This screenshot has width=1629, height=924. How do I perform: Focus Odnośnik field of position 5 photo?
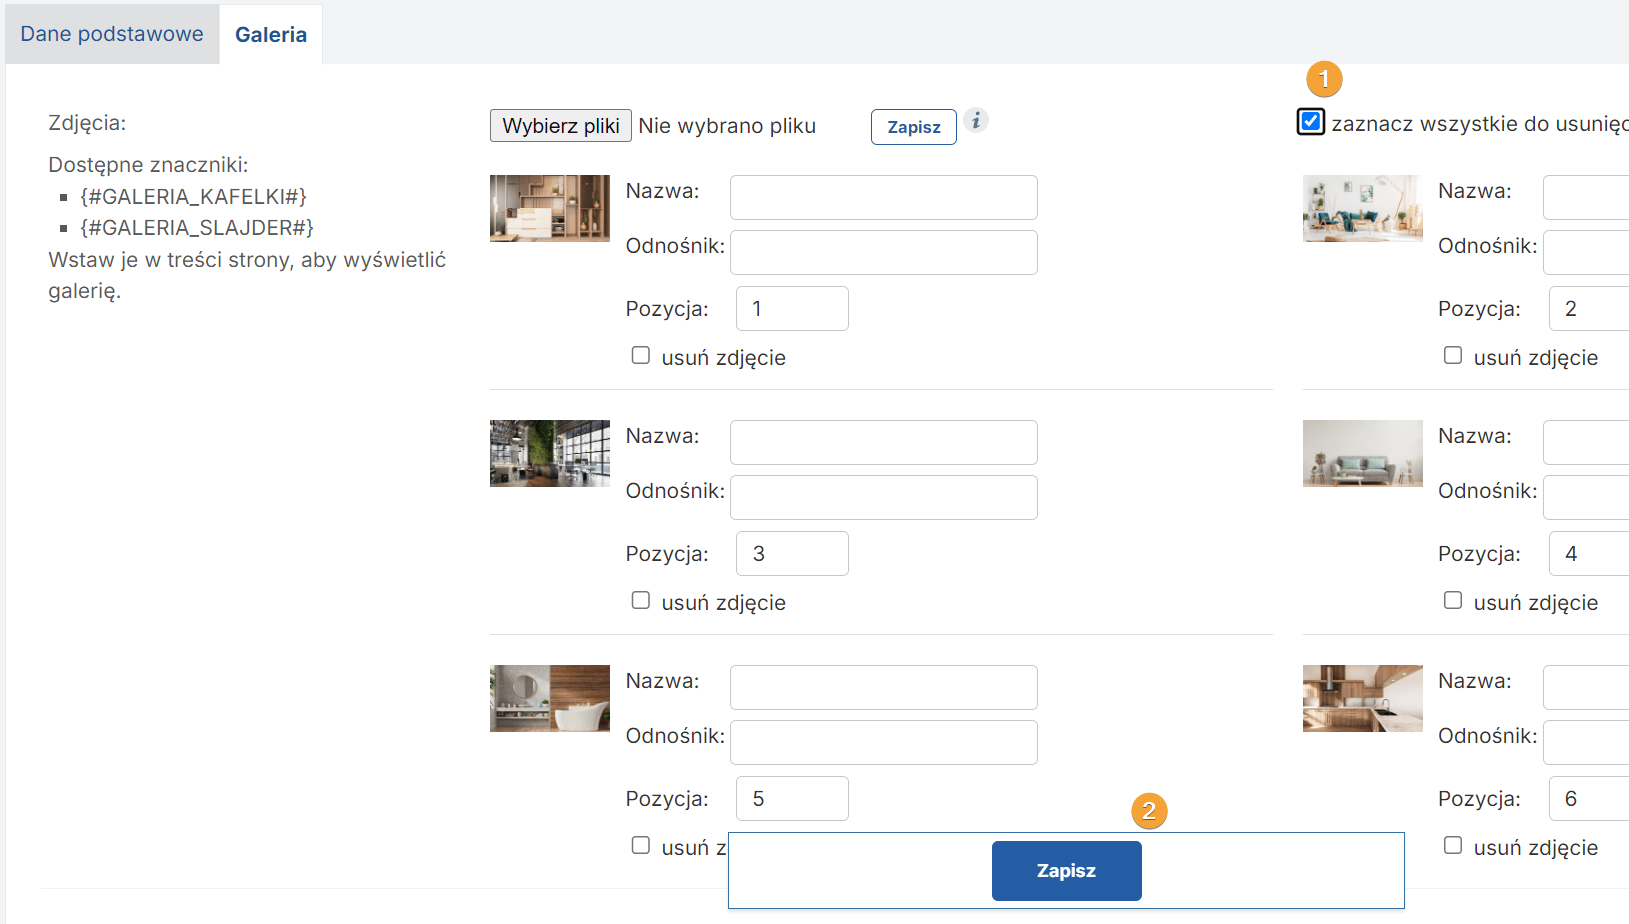[x=884, y=742]
